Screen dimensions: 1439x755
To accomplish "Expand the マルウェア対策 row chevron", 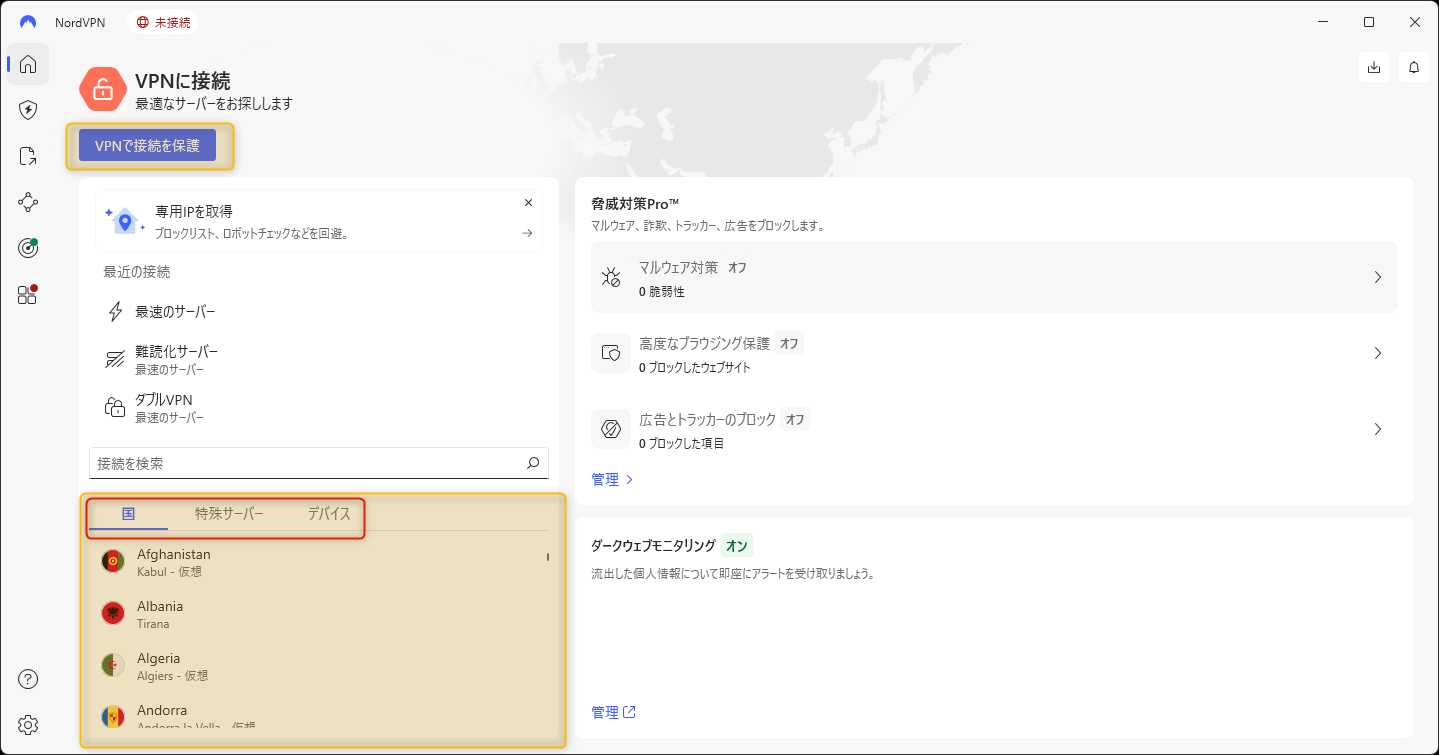I will coord(1377,277).
